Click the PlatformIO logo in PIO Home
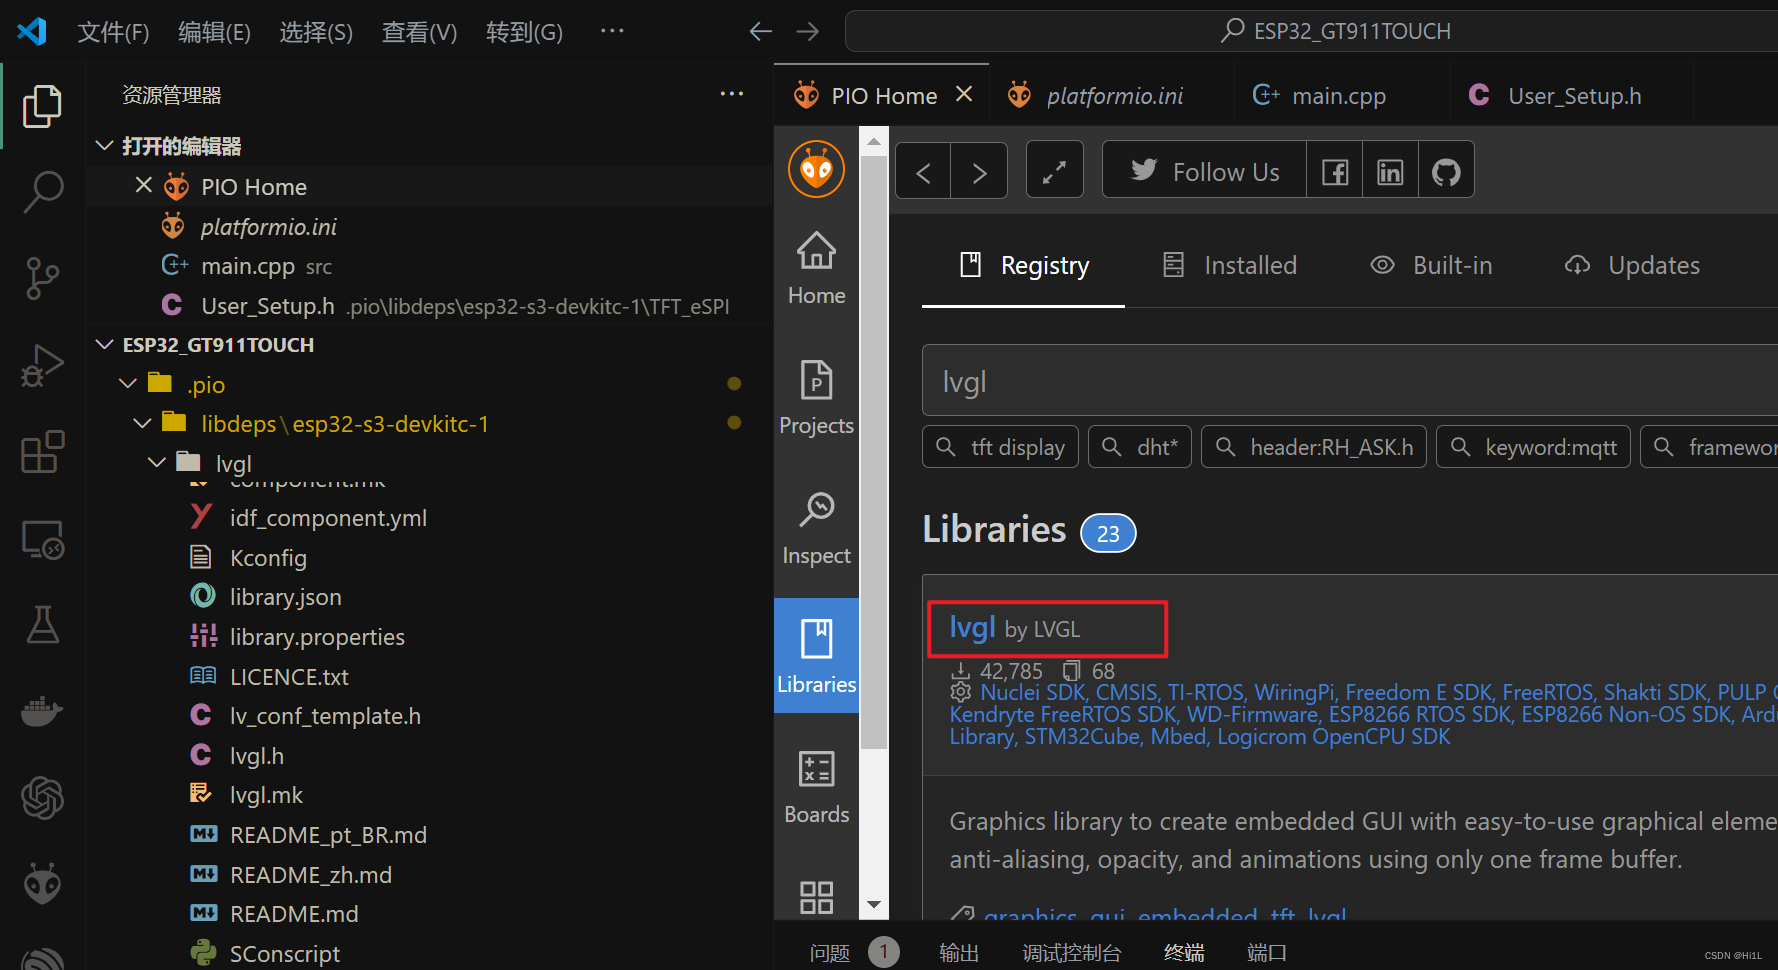Image resolution: width=1778 pixels, height=970 pixels. coord(816,169)
